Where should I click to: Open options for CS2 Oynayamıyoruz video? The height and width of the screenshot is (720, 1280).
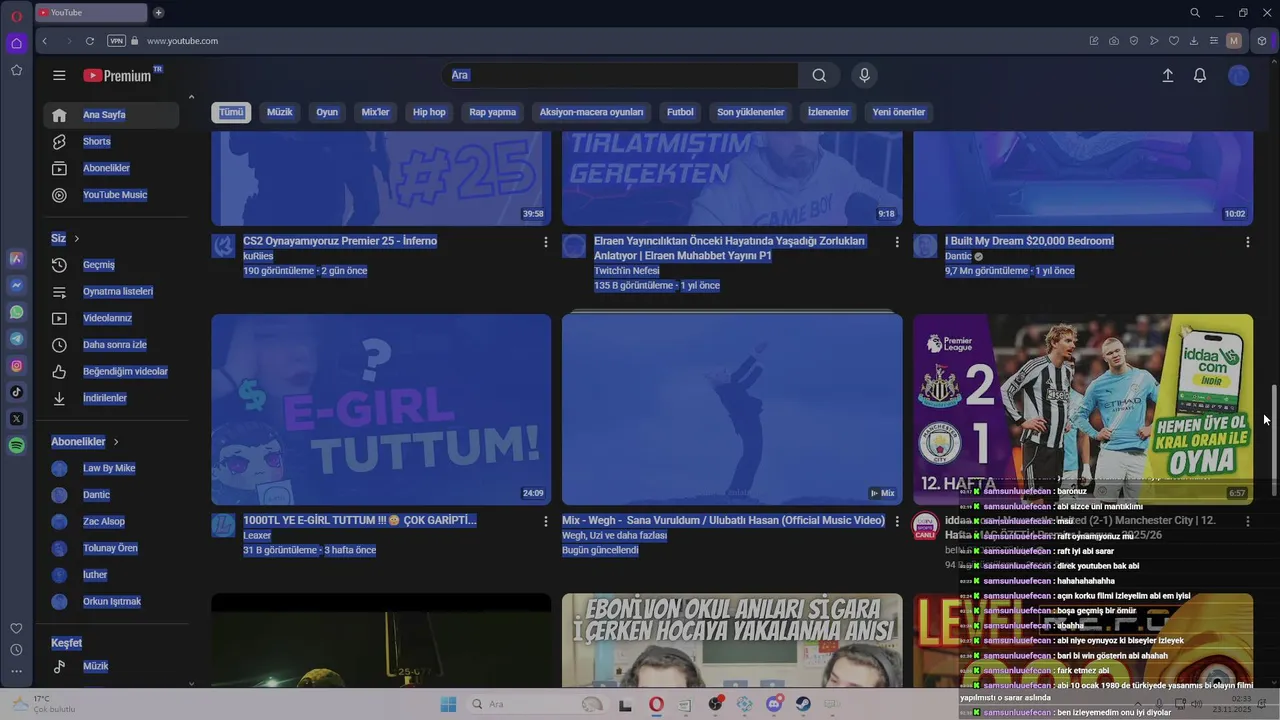pyautogui.click(x=545, y=242)
